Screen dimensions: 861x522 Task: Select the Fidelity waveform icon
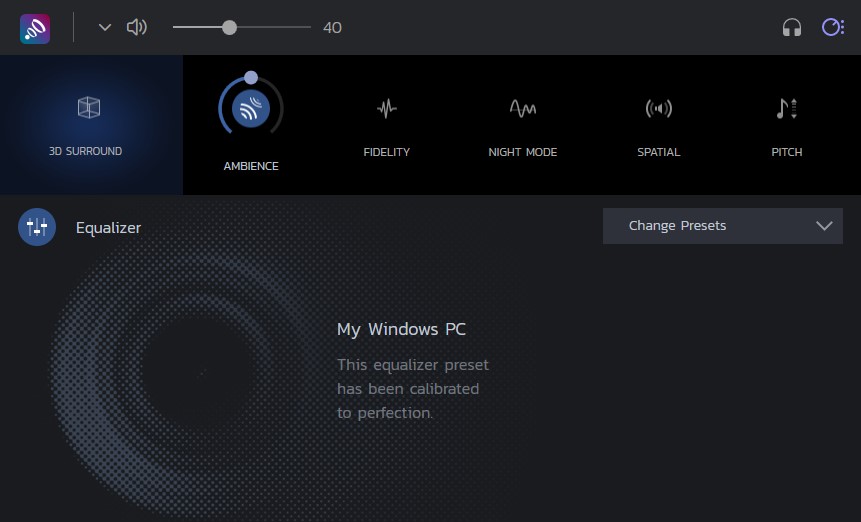[387, 108]
